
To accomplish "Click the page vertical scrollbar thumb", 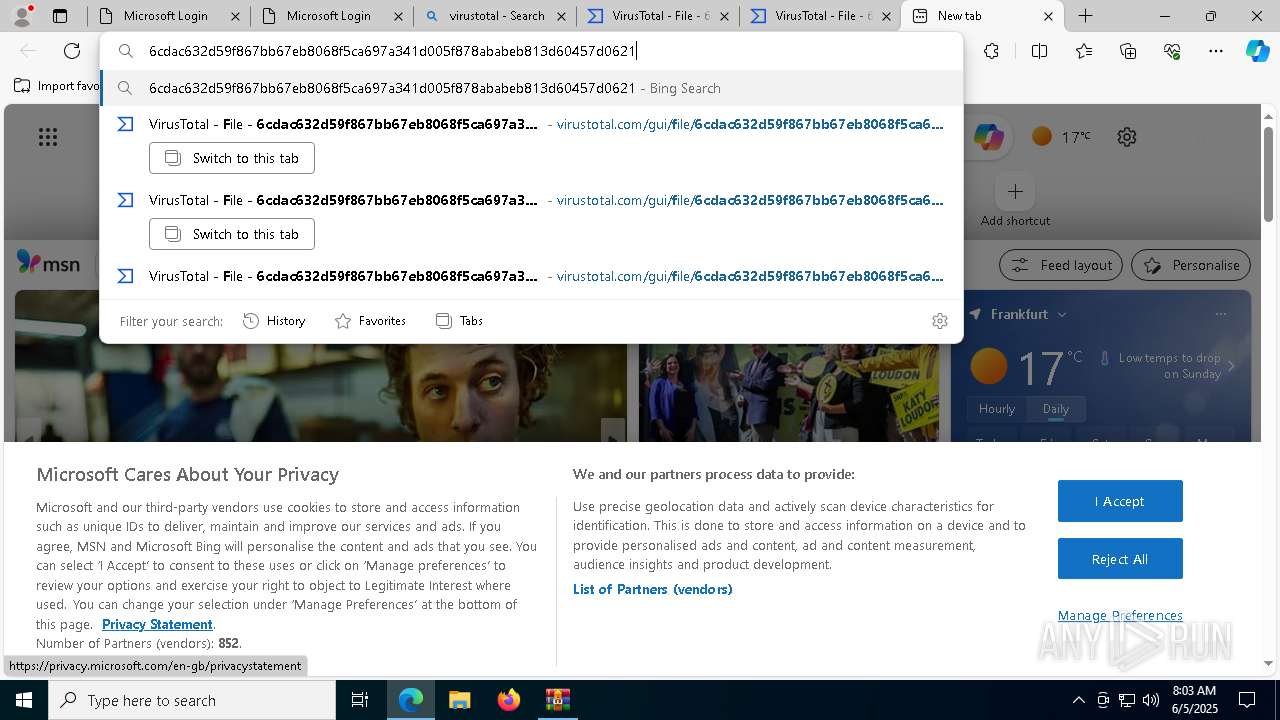I will pos(1269,173).
